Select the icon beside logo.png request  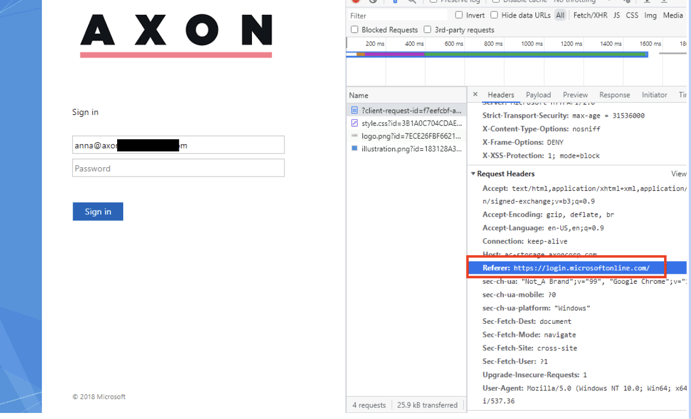pos(354,136)
